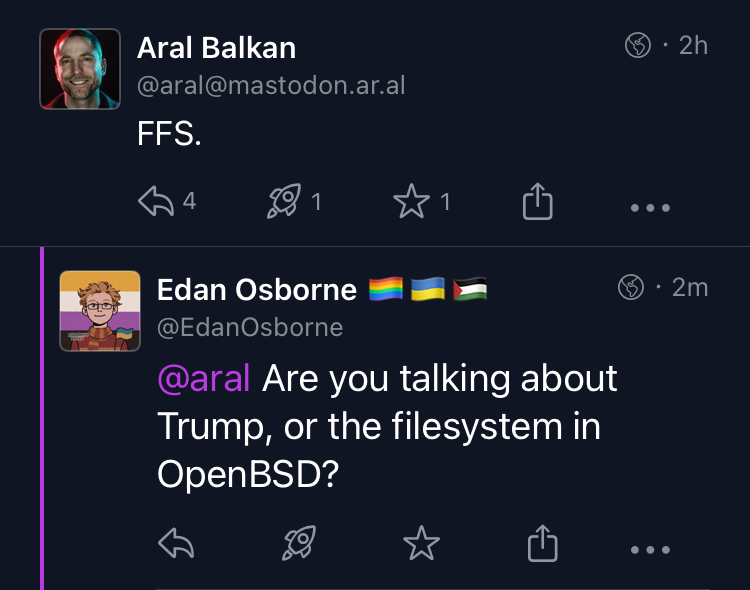Boost Edan Osborne's reply

(299, 544)
